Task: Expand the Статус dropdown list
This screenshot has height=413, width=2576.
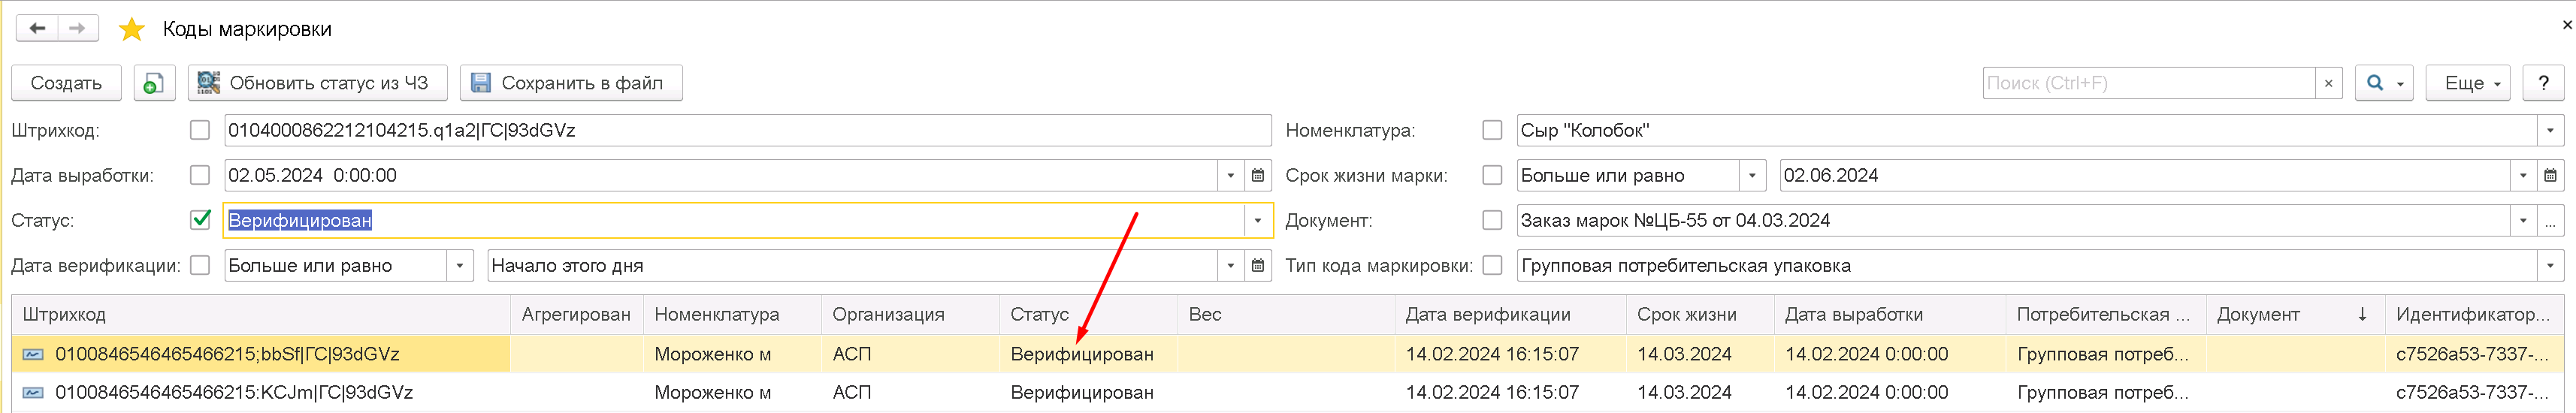Action: point(1257,220)
